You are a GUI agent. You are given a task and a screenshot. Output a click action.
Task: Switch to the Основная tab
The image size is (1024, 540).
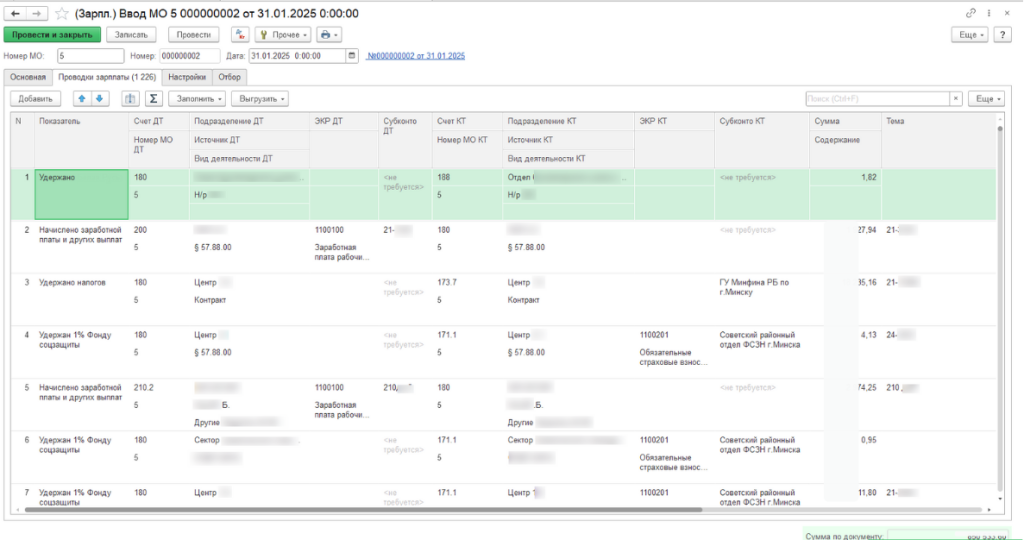[x=27, y=76]
